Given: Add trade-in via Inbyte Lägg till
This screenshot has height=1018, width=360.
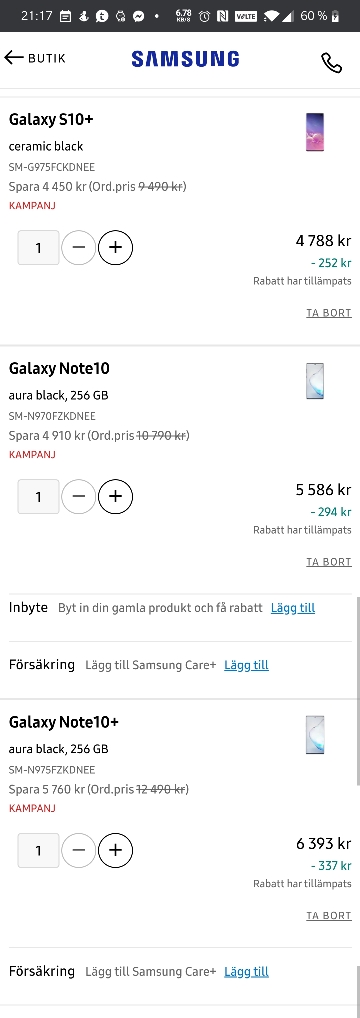Looking at the screenshot, I should point(293,608).
